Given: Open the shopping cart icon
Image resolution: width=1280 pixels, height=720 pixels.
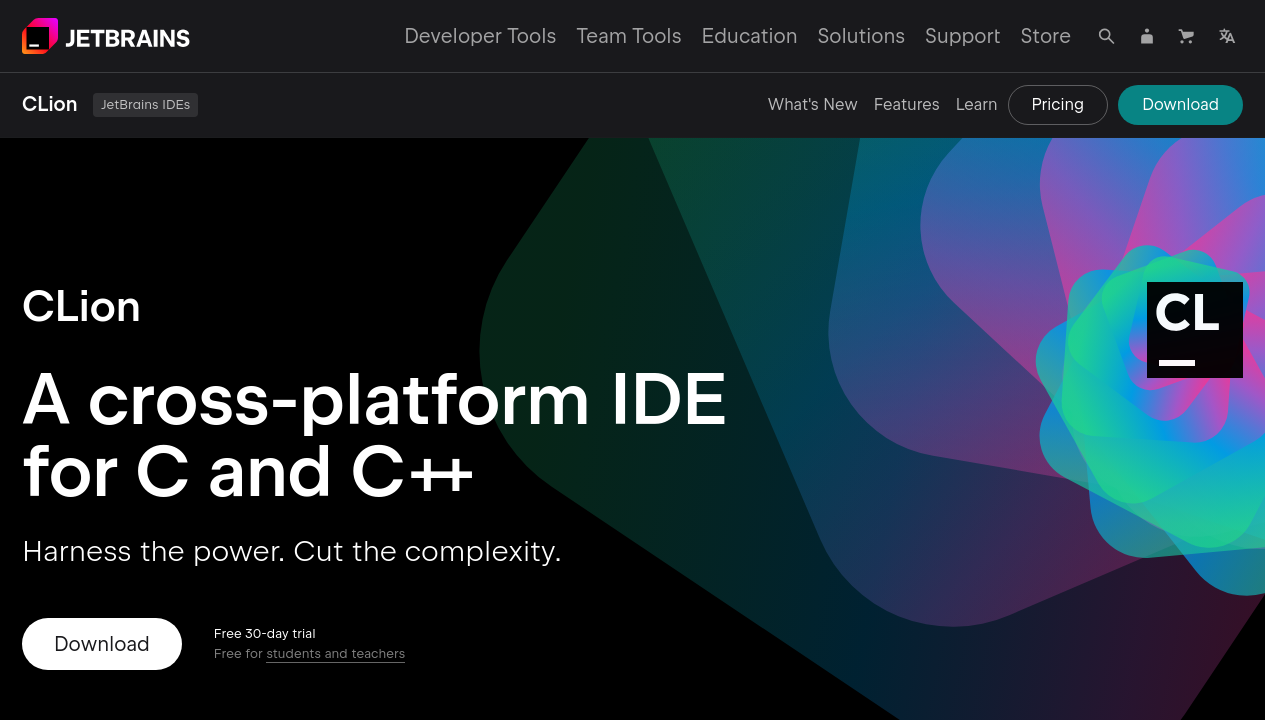Looking at the screenshot, I should coord(1186,36).
